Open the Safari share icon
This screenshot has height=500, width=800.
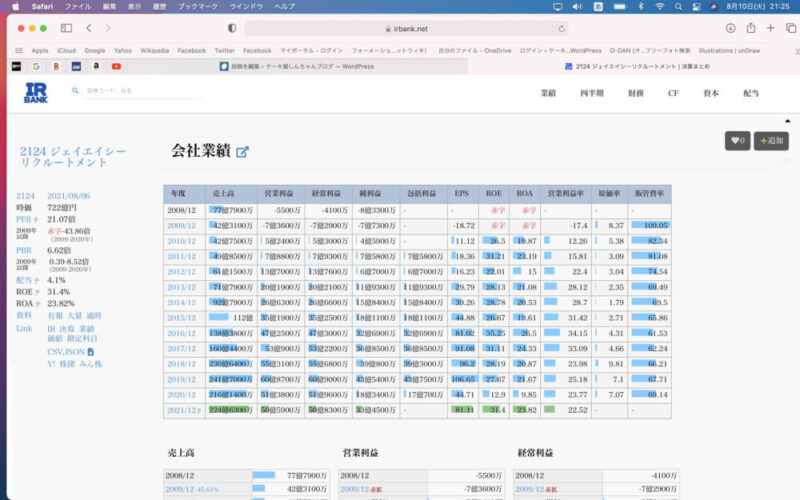751,28
